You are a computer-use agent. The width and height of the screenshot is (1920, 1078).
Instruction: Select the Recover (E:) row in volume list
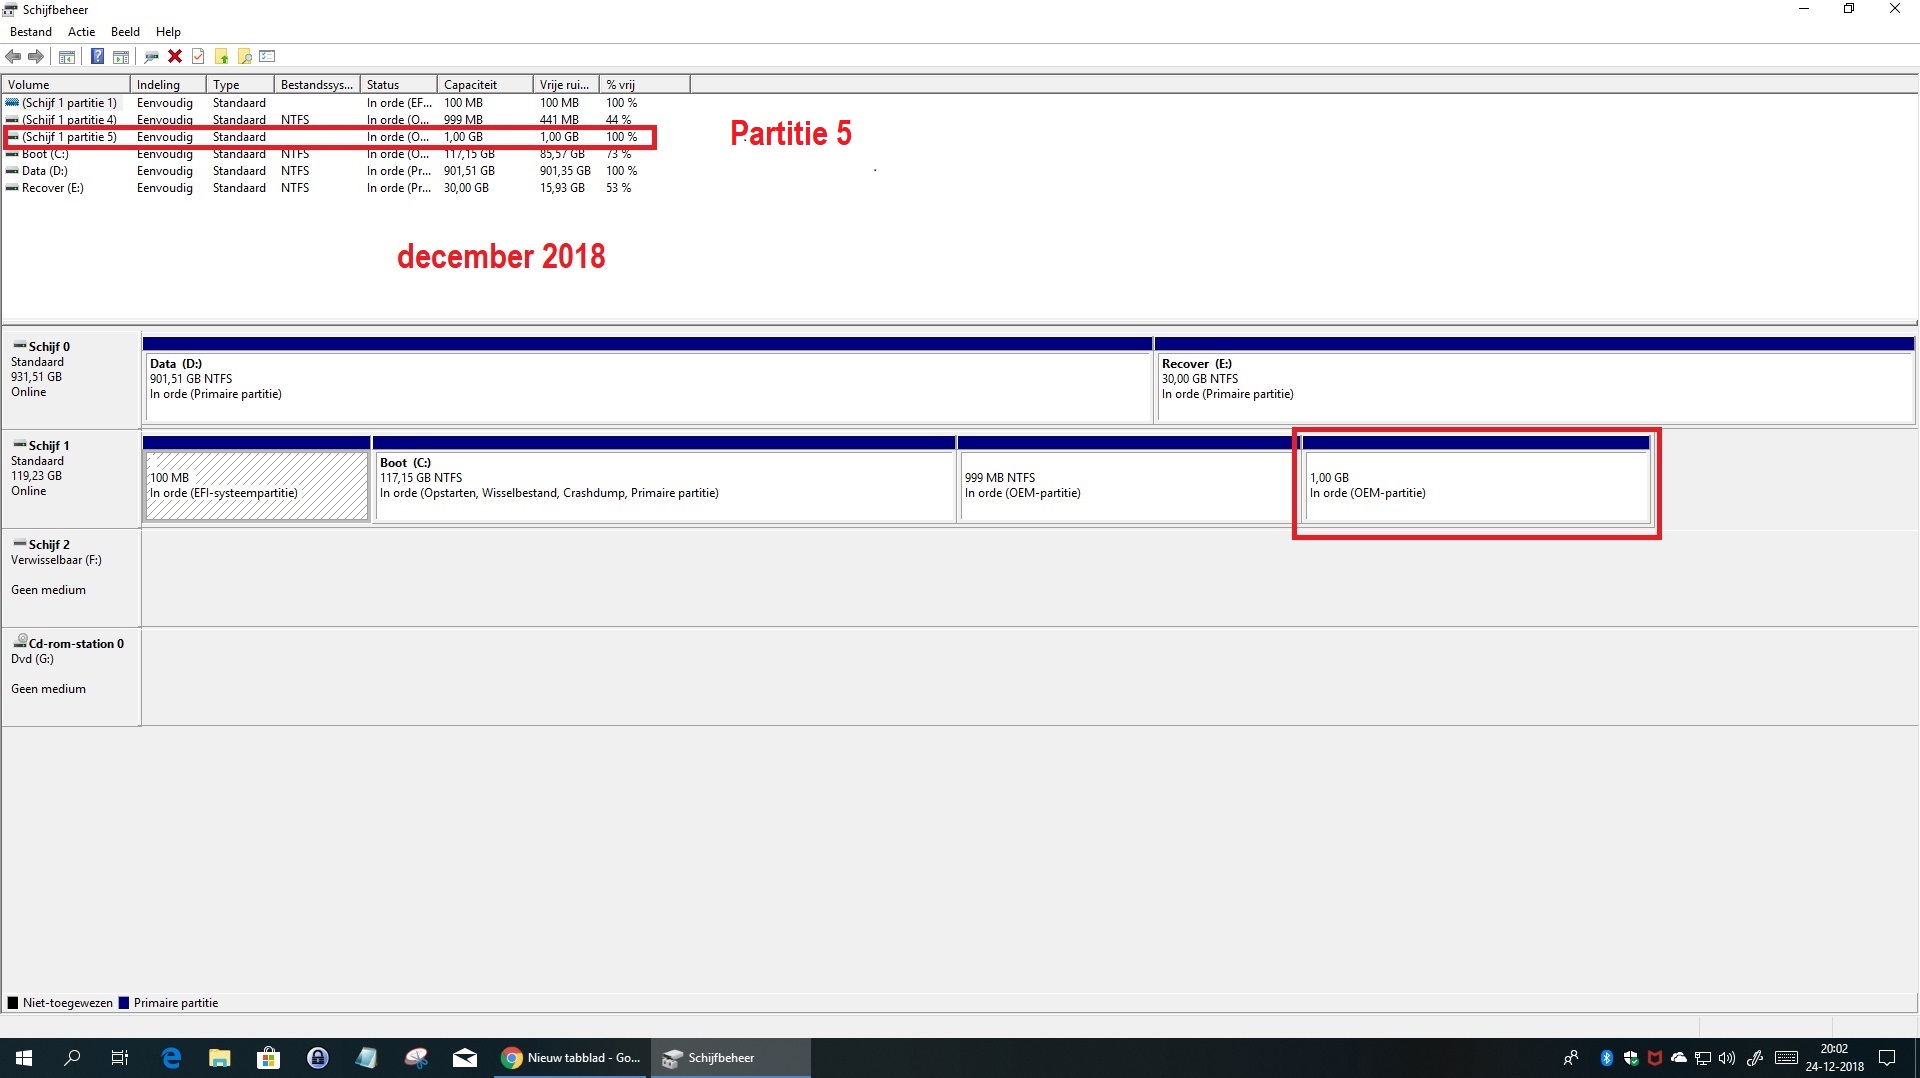(x=53, y=188)
